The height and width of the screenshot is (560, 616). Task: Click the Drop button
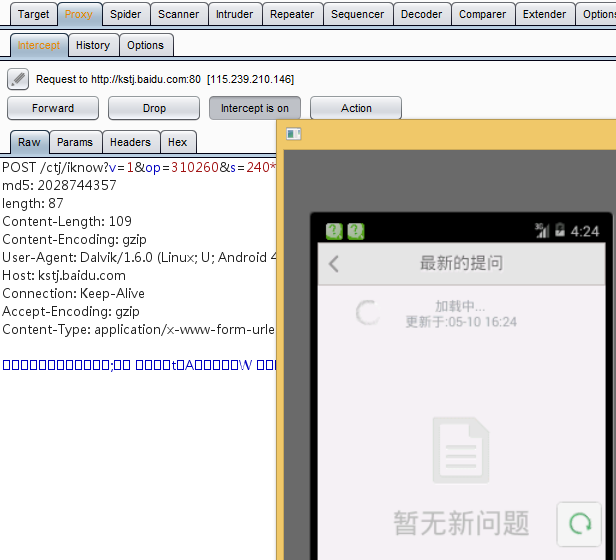coord(154,108)
